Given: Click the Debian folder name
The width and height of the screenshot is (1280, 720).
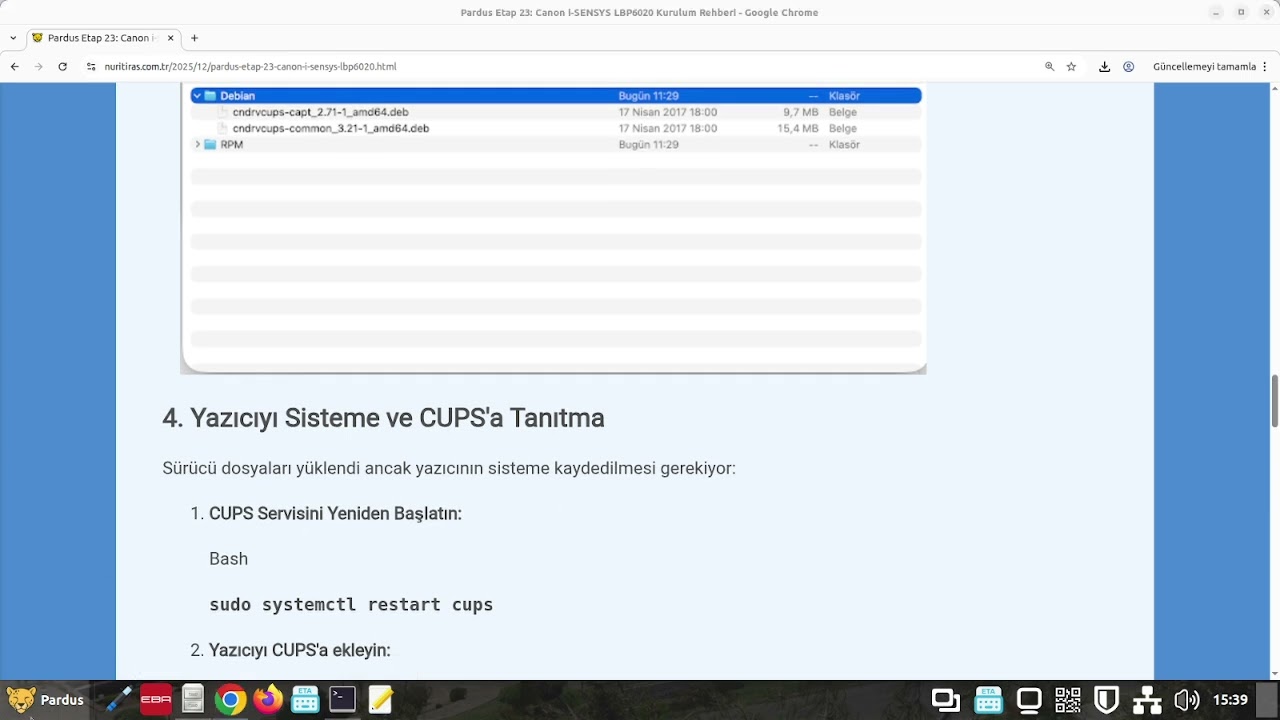Looking at the screenshot, I should click(x=237, y=96).
